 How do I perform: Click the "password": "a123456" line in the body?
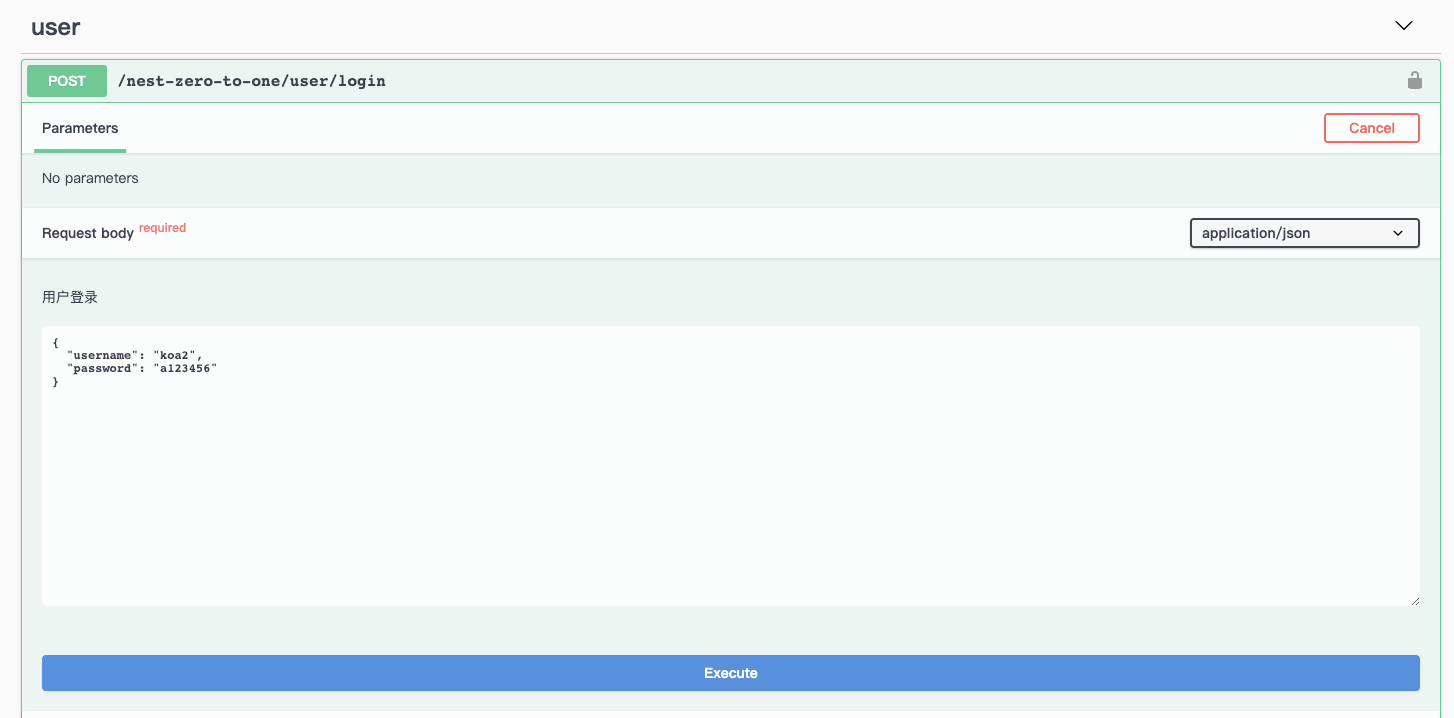(141, 368)
